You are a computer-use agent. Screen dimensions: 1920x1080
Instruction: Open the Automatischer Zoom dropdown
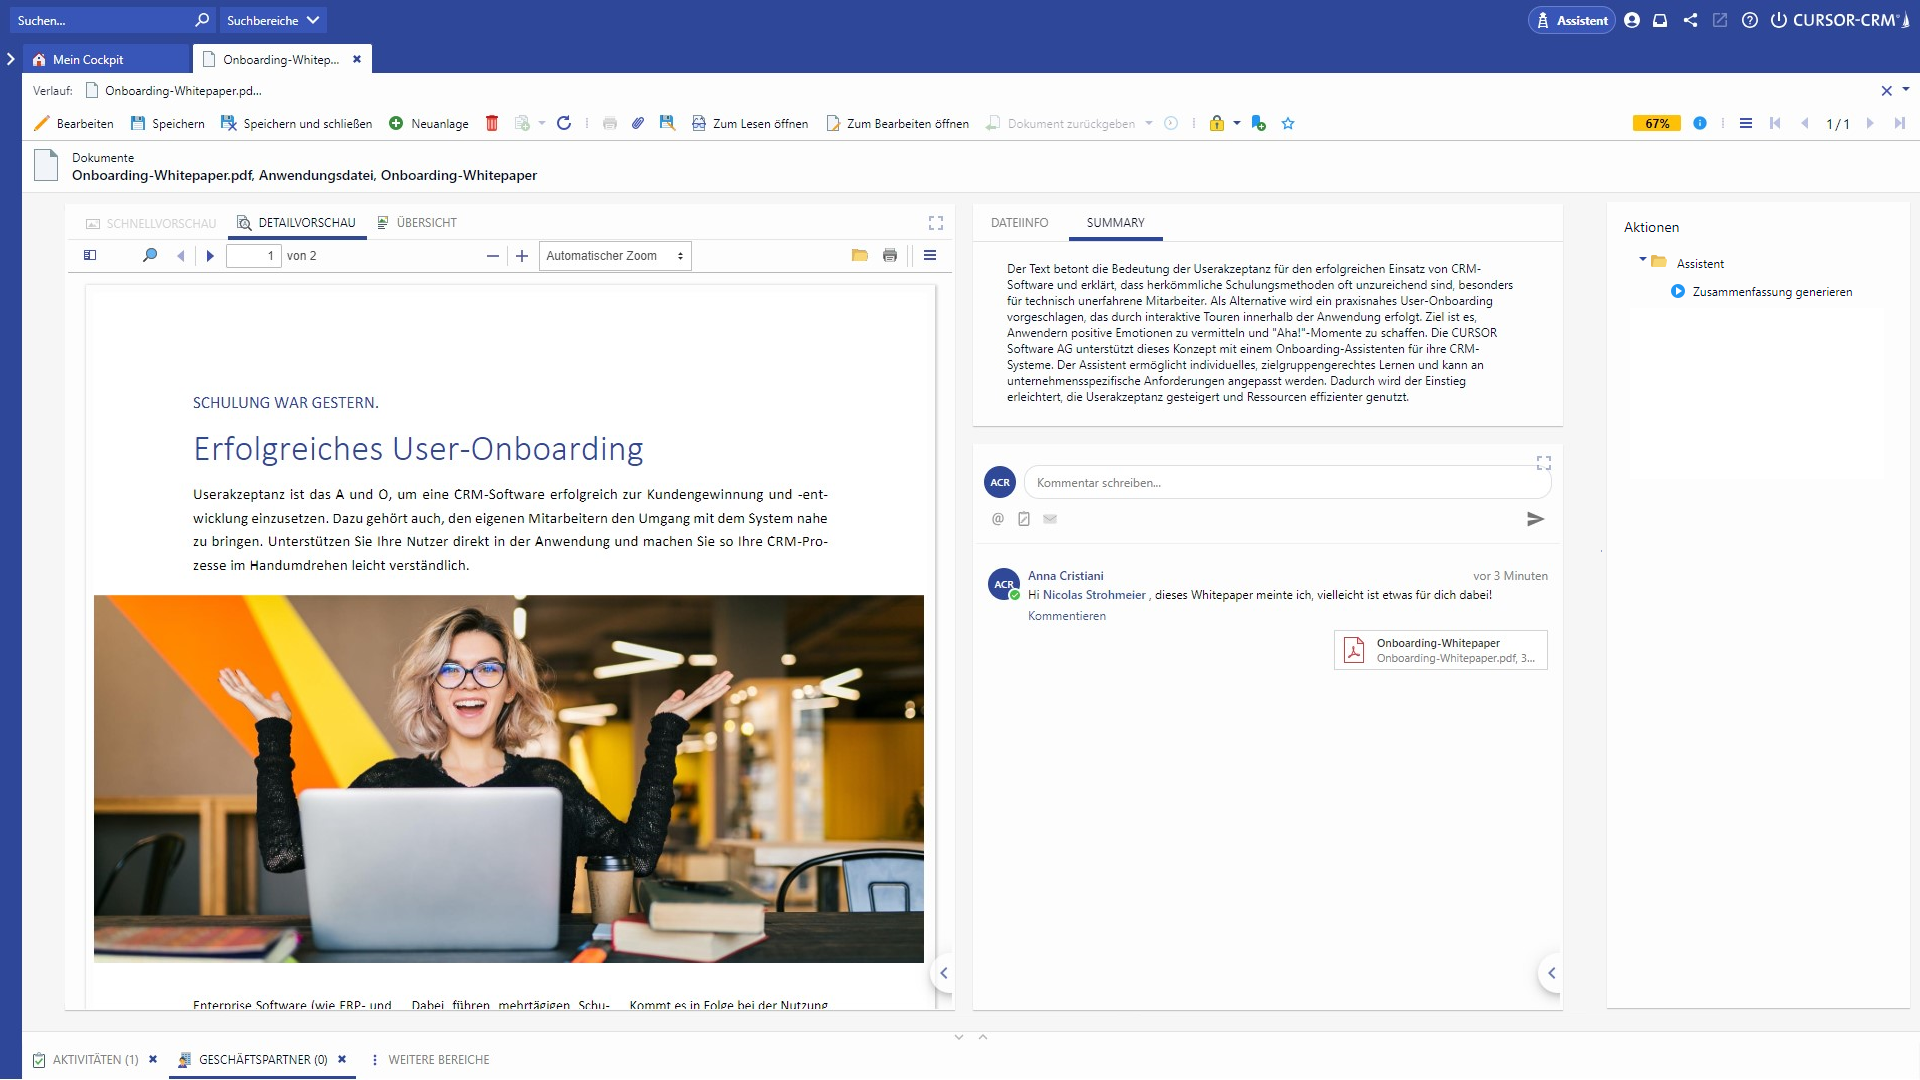click(615, 256)
